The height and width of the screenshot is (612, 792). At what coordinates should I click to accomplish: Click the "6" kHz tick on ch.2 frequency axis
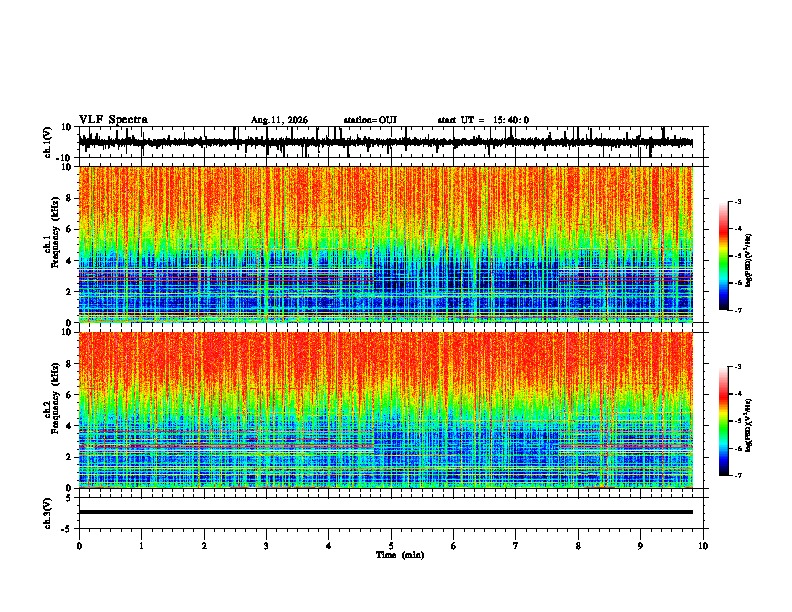[x=70, y=395]
